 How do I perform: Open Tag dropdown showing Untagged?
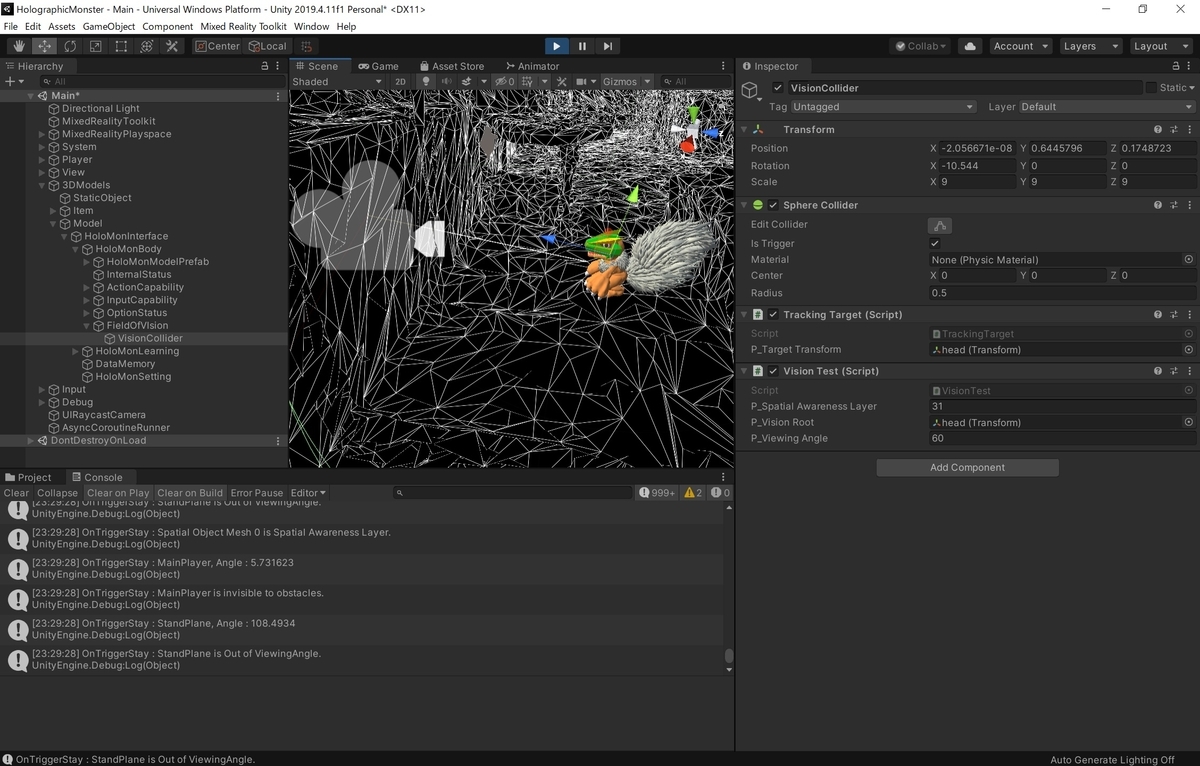click(883, 107)
